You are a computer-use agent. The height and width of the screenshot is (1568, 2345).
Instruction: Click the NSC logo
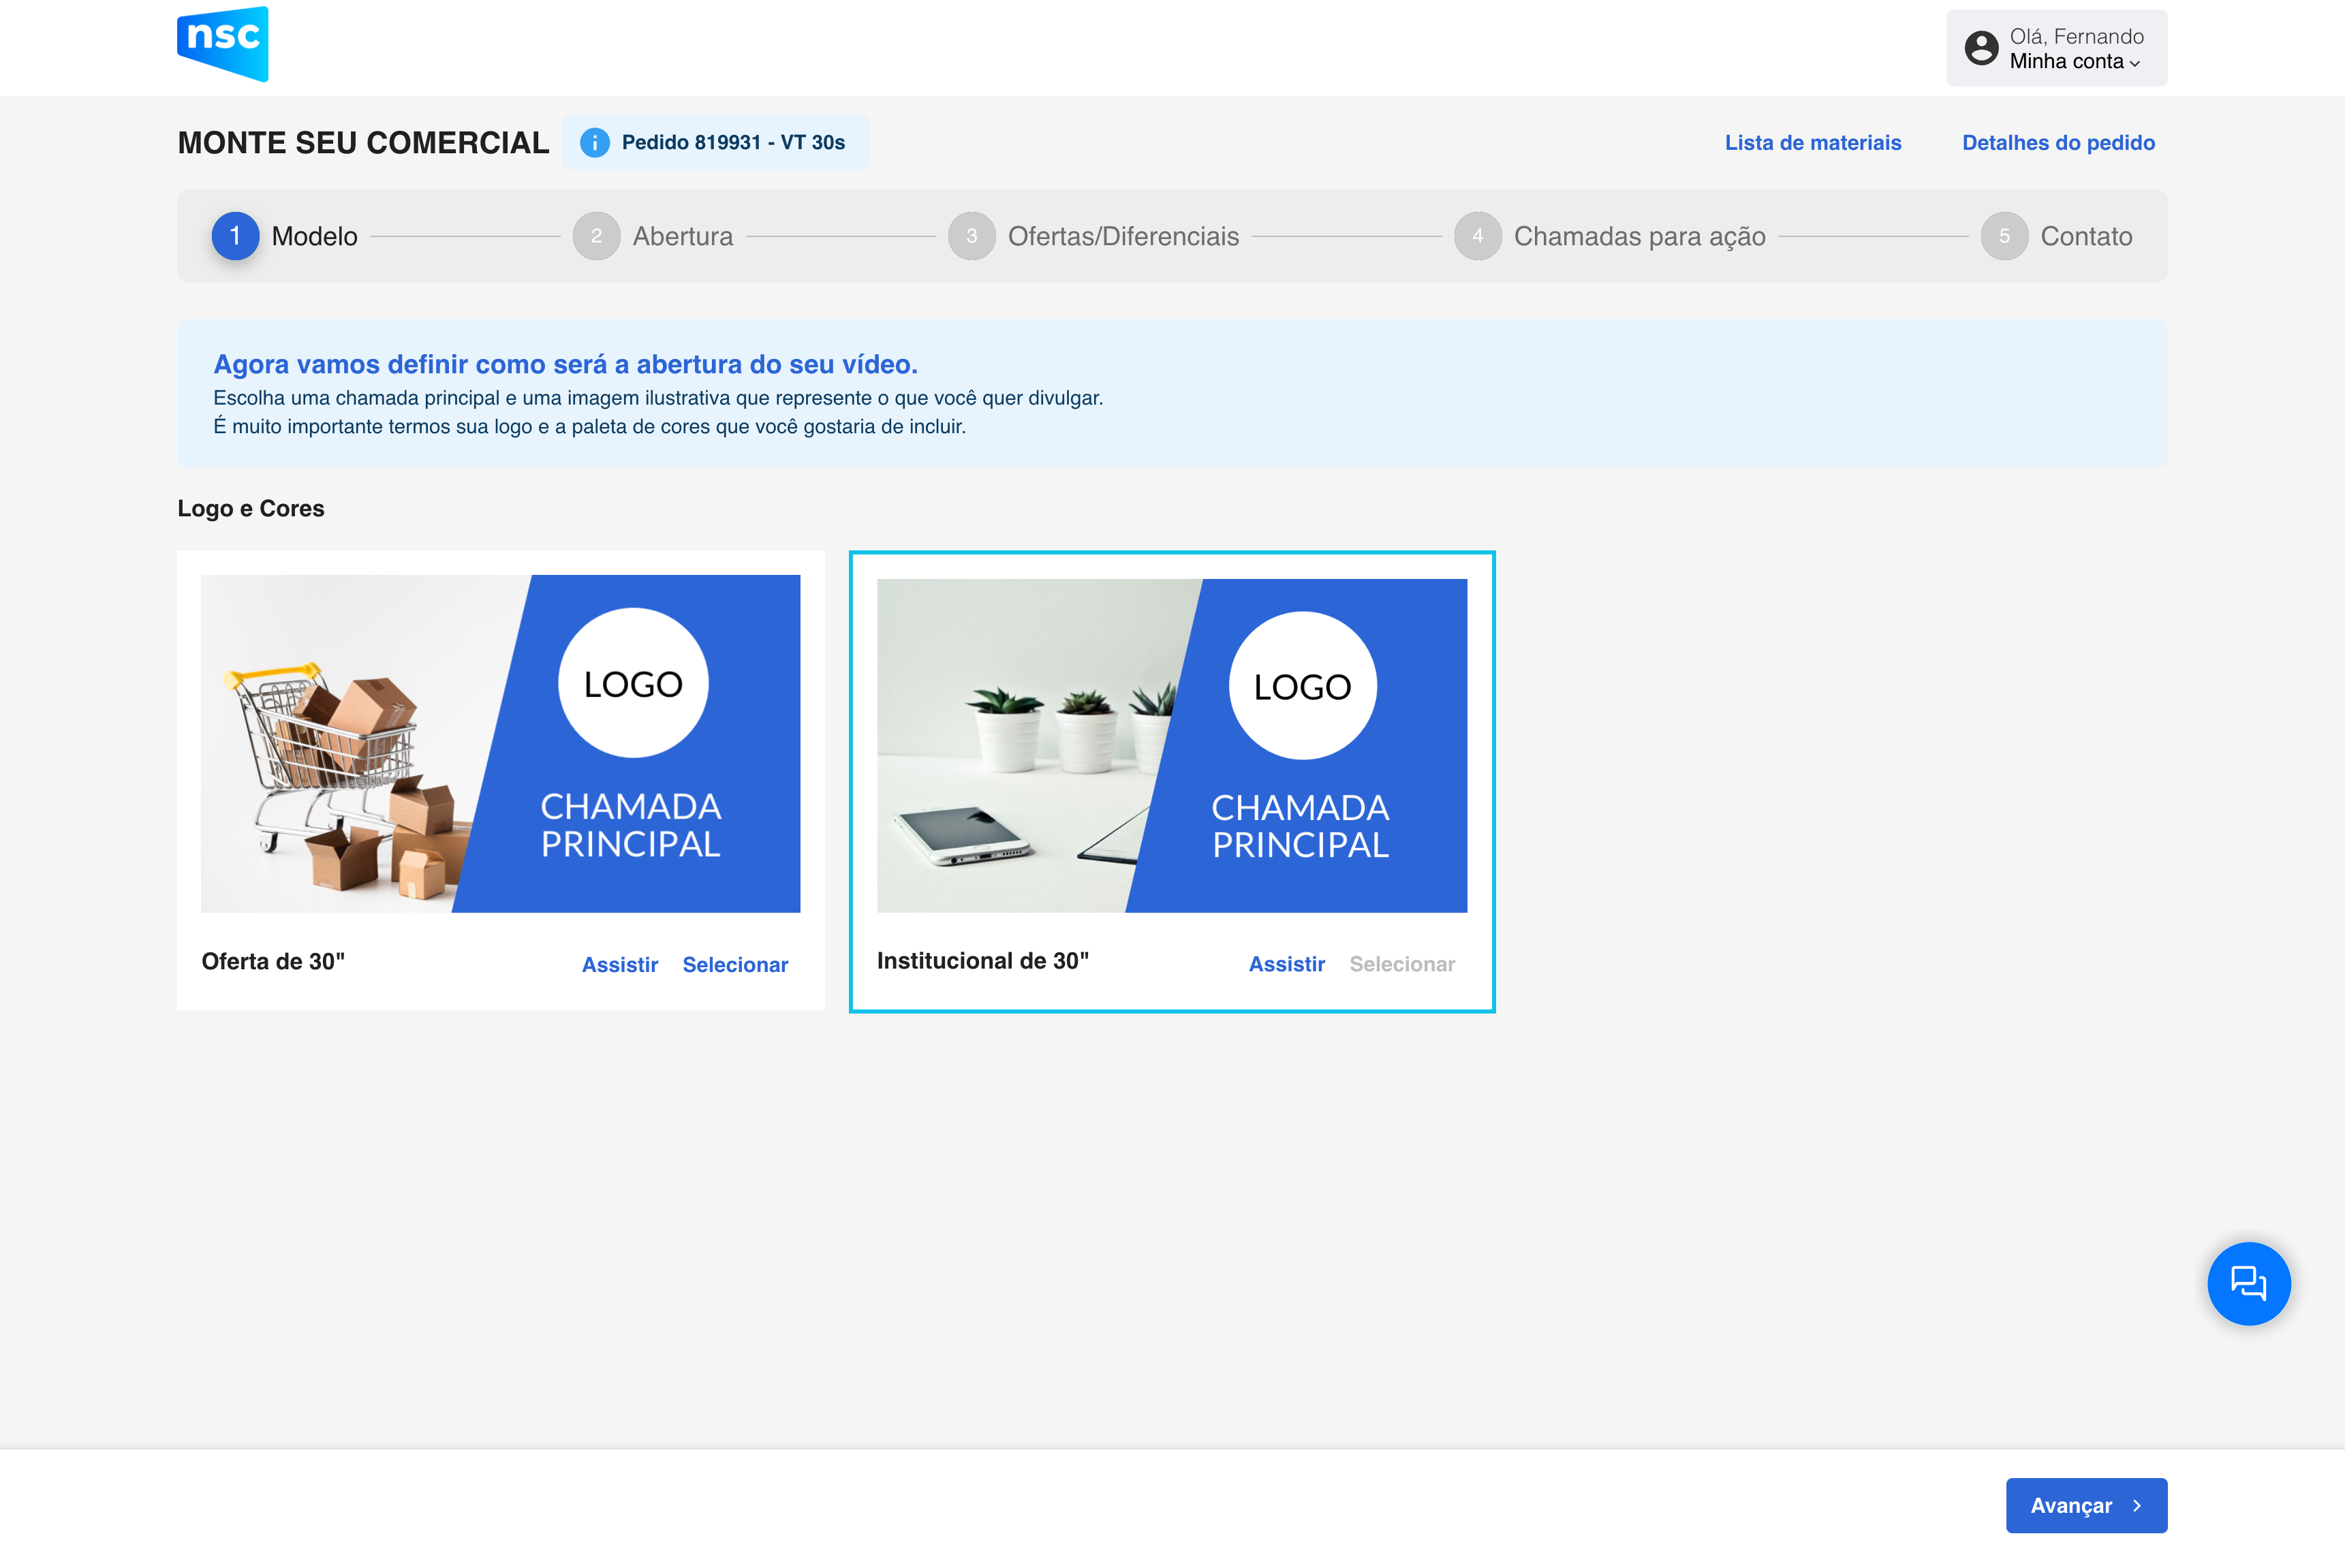[x=222, y=44]
